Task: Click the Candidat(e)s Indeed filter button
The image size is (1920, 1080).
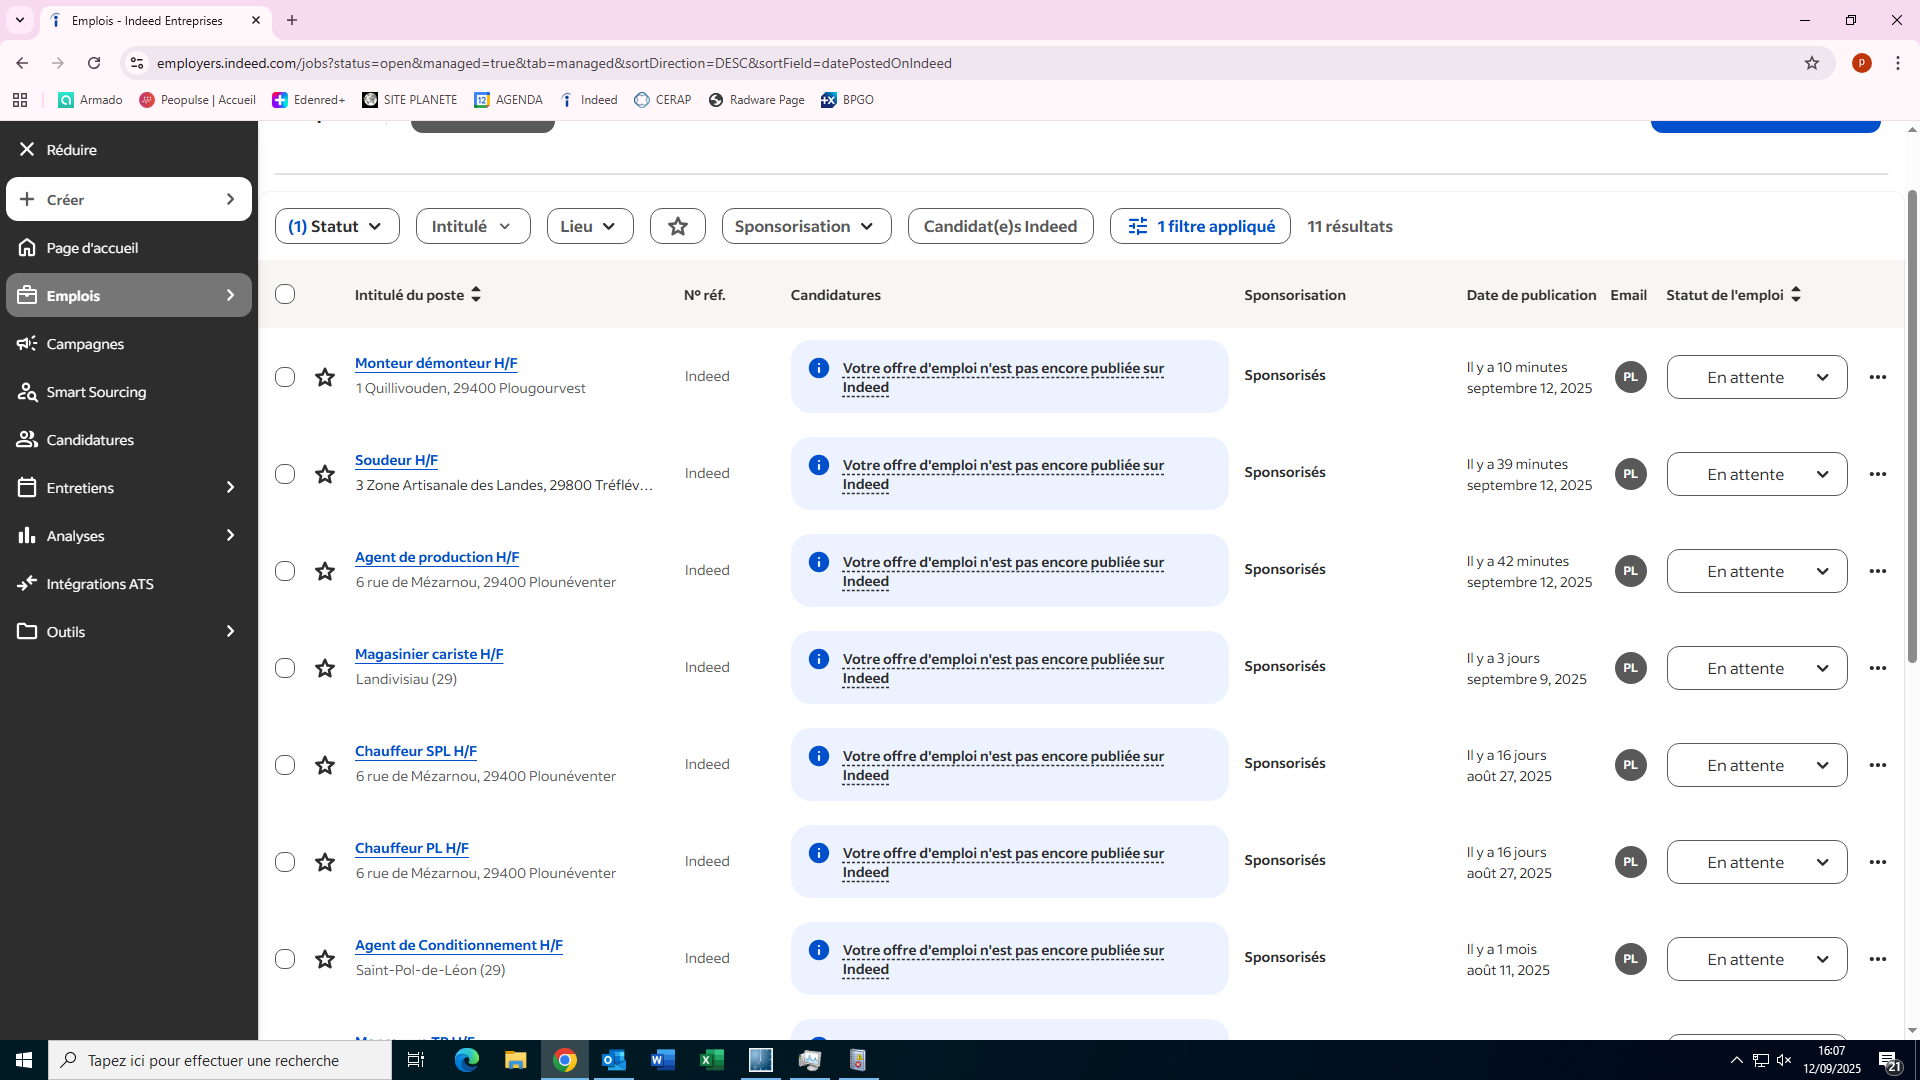Action: point(1000,226)
